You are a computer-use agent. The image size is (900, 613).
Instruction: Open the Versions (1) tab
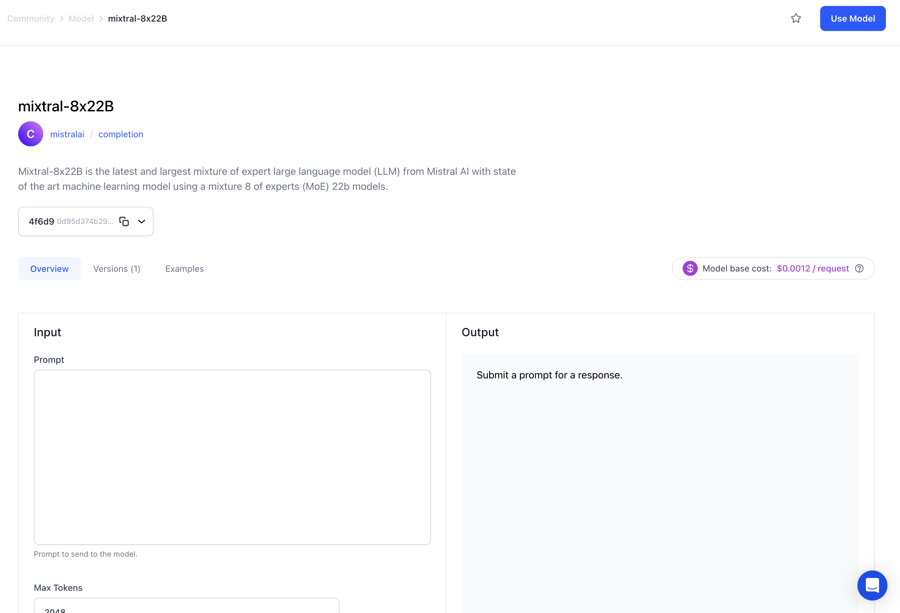pos(117,269)
